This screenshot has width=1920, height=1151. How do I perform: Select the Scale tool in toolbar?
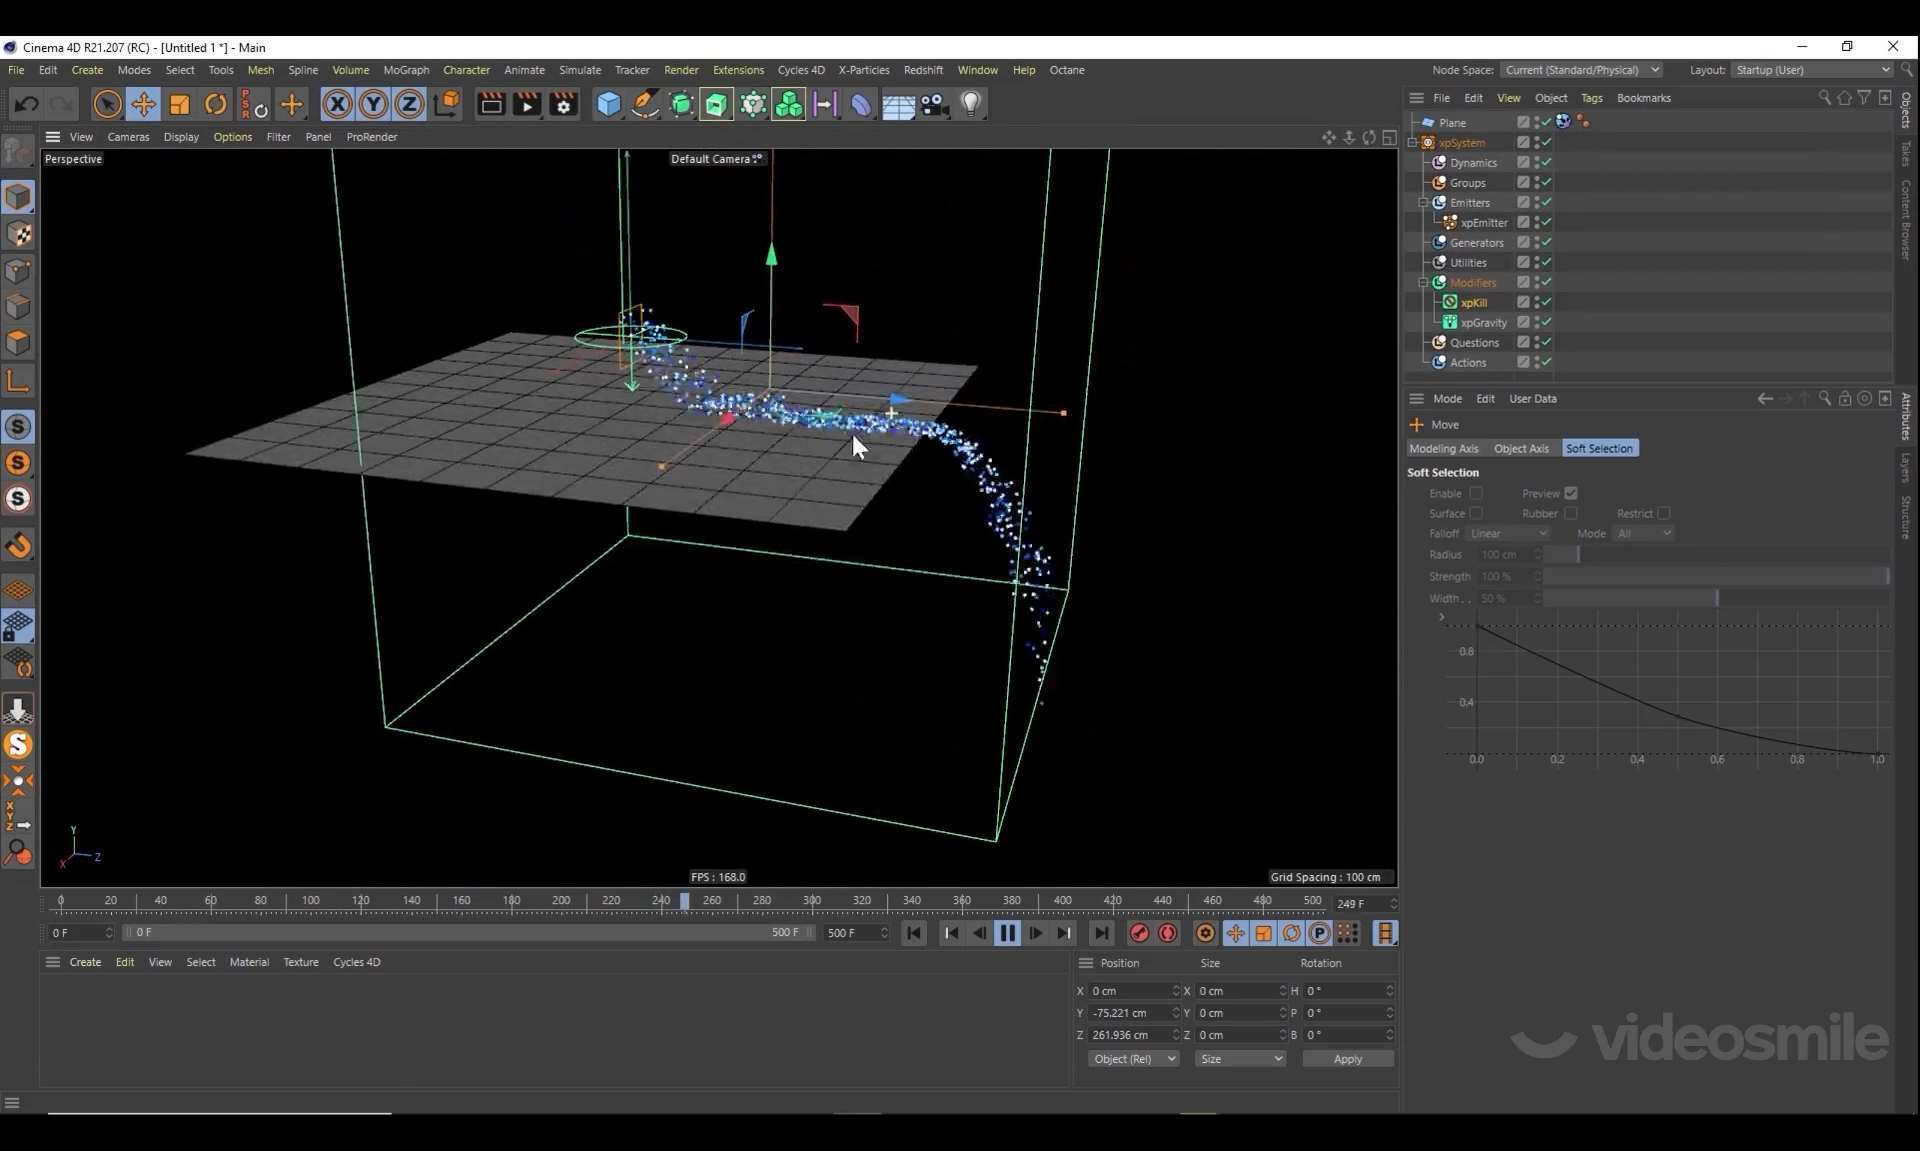pyautogui.click(x=180, y=104)
